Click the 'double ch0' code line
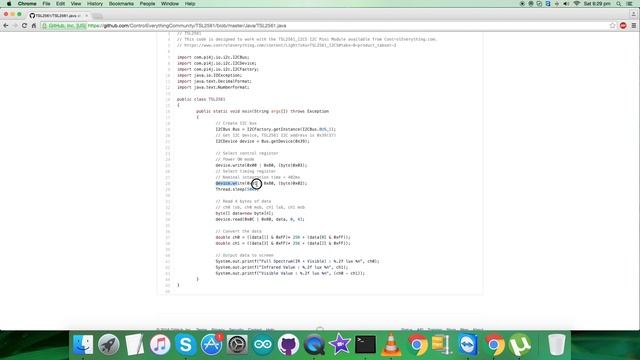The image size is (640, 360). 283,238
